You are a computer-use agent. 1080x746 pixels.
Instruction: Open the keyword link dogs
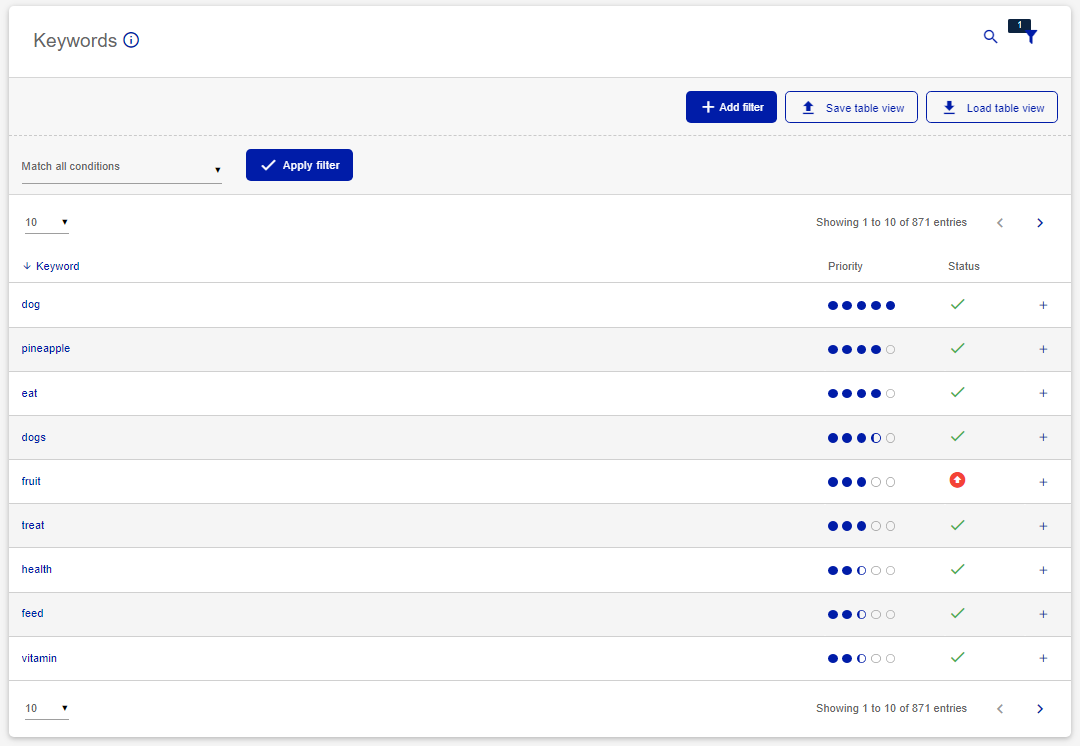pyautogui.click(x=34, y=437)
